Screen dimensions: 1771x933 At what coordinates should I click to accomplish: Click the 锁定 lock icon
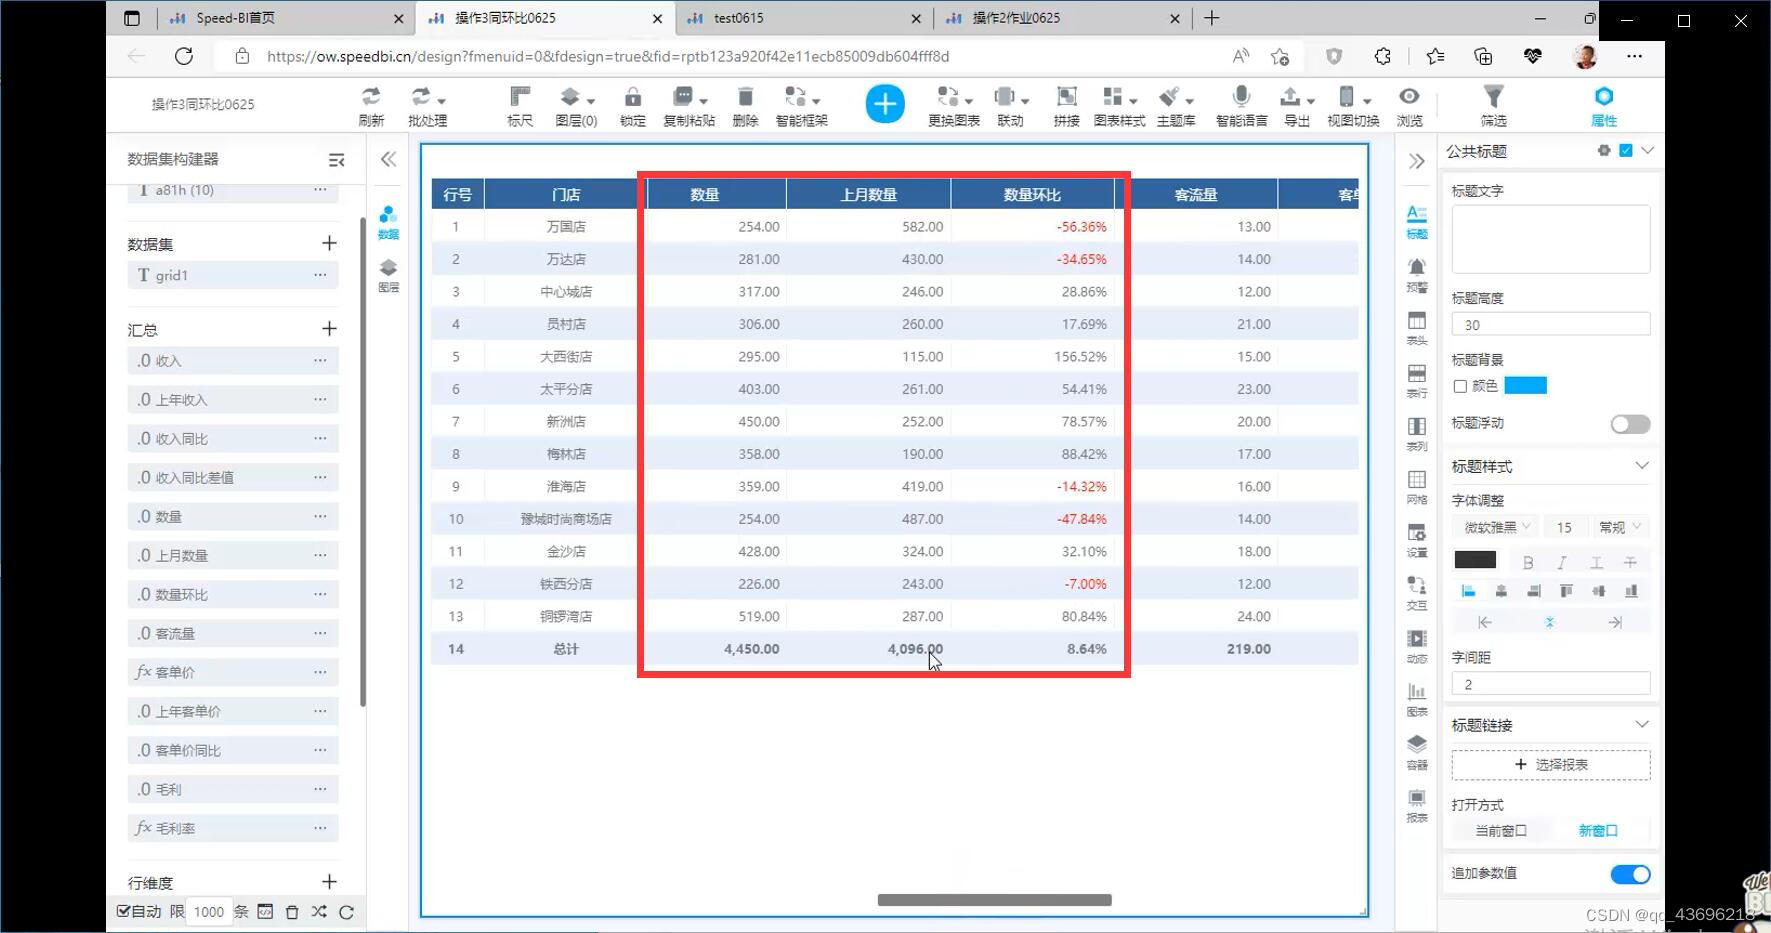[x=632, y=105]
